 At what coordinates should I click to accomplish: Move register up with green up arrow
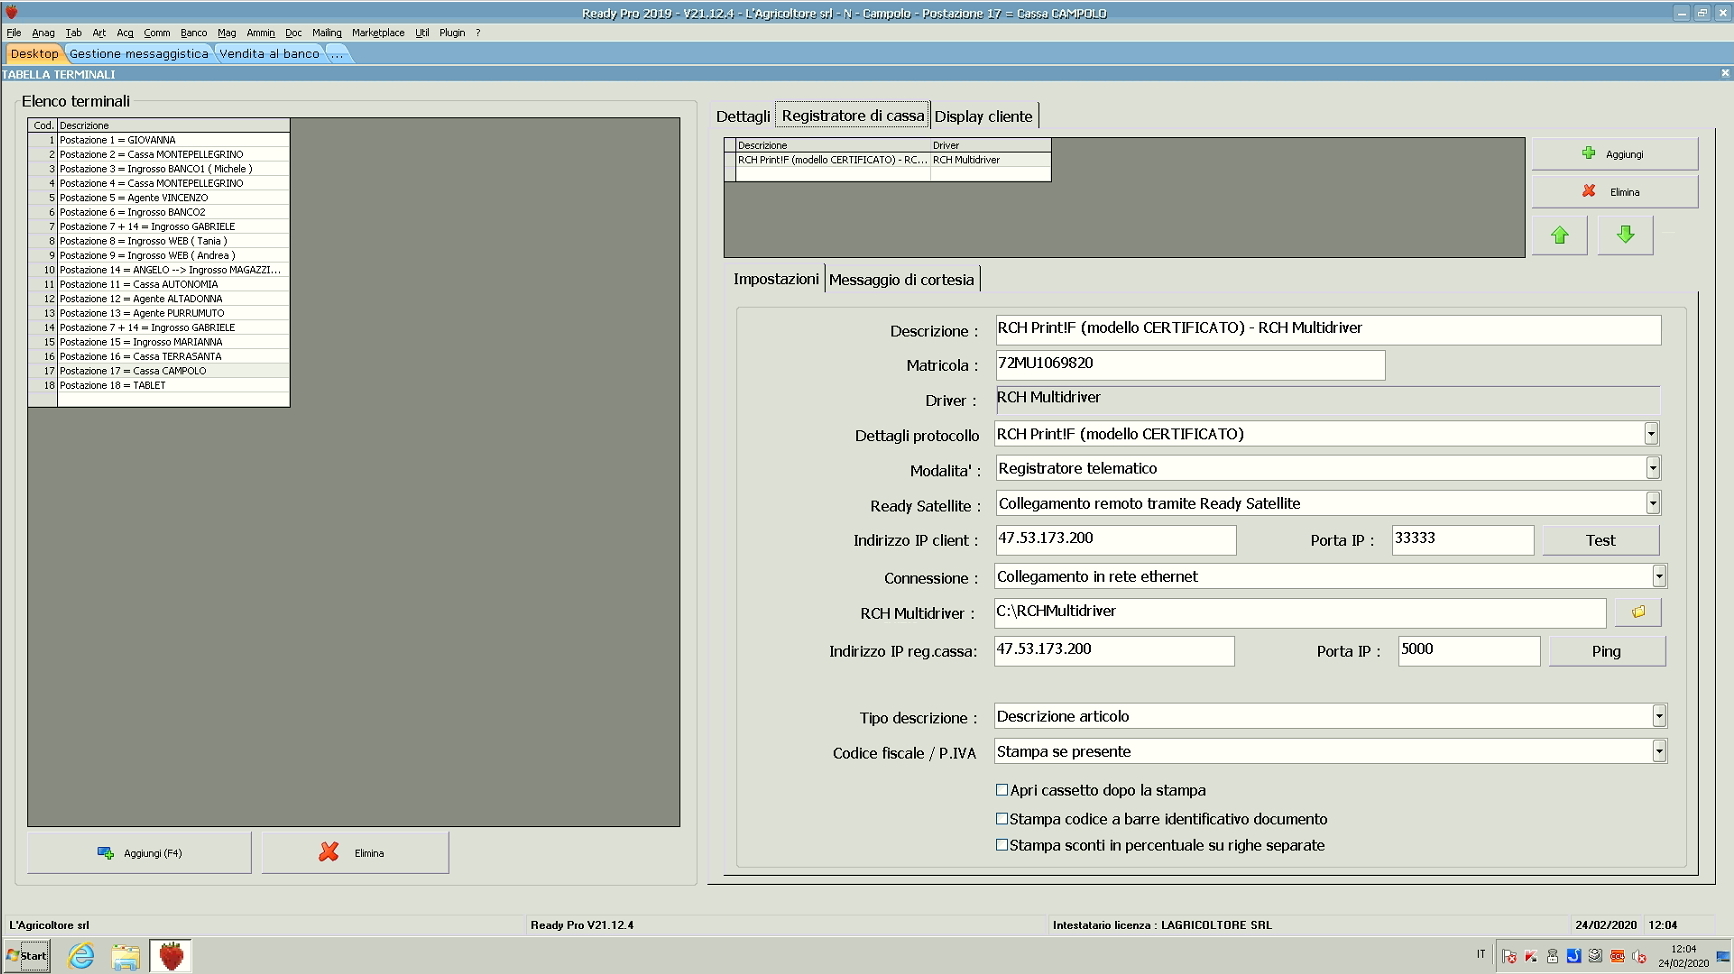[x=1559, y=235]
